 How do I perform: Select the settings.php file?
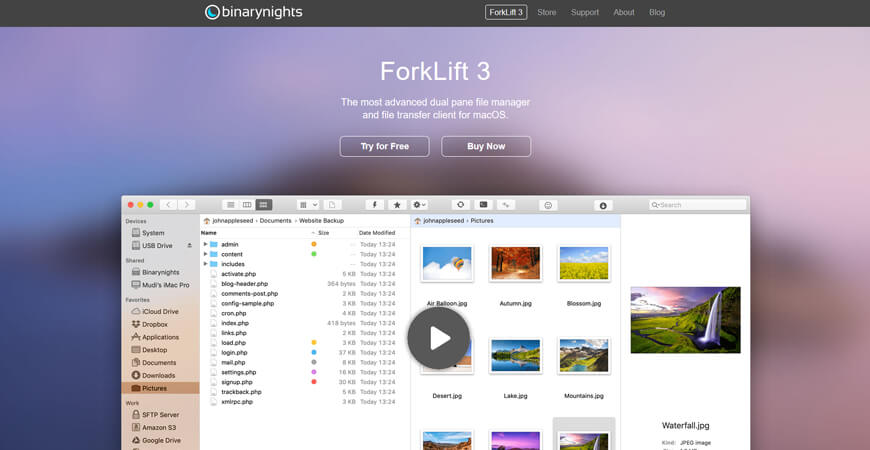[239, 372]
